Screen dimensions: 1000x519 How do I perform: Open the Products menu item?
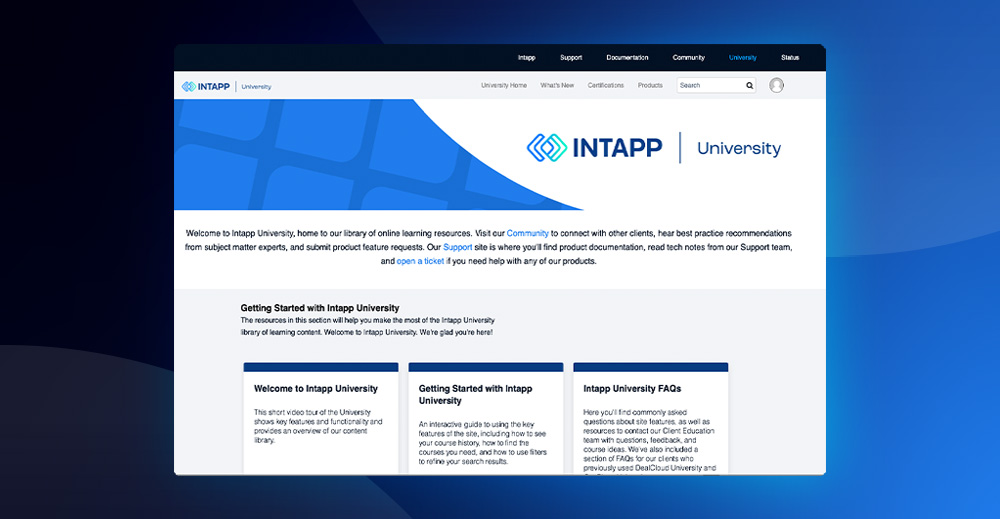tap(650, 85)
